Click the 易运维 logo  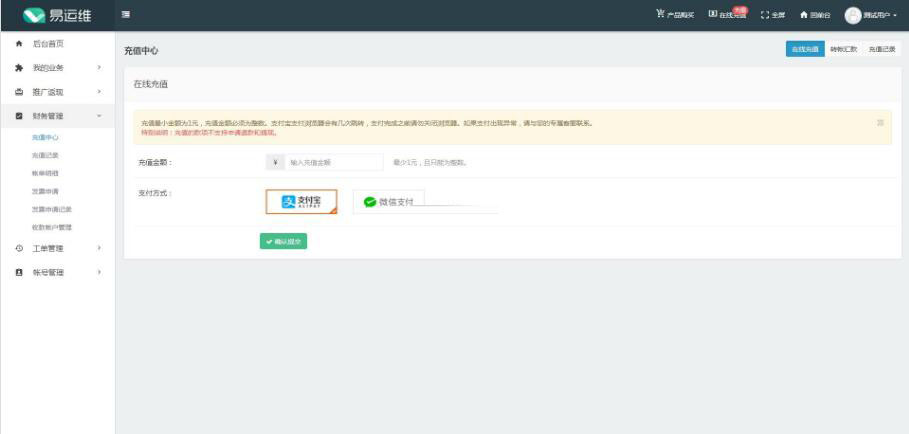click(57, 16)
